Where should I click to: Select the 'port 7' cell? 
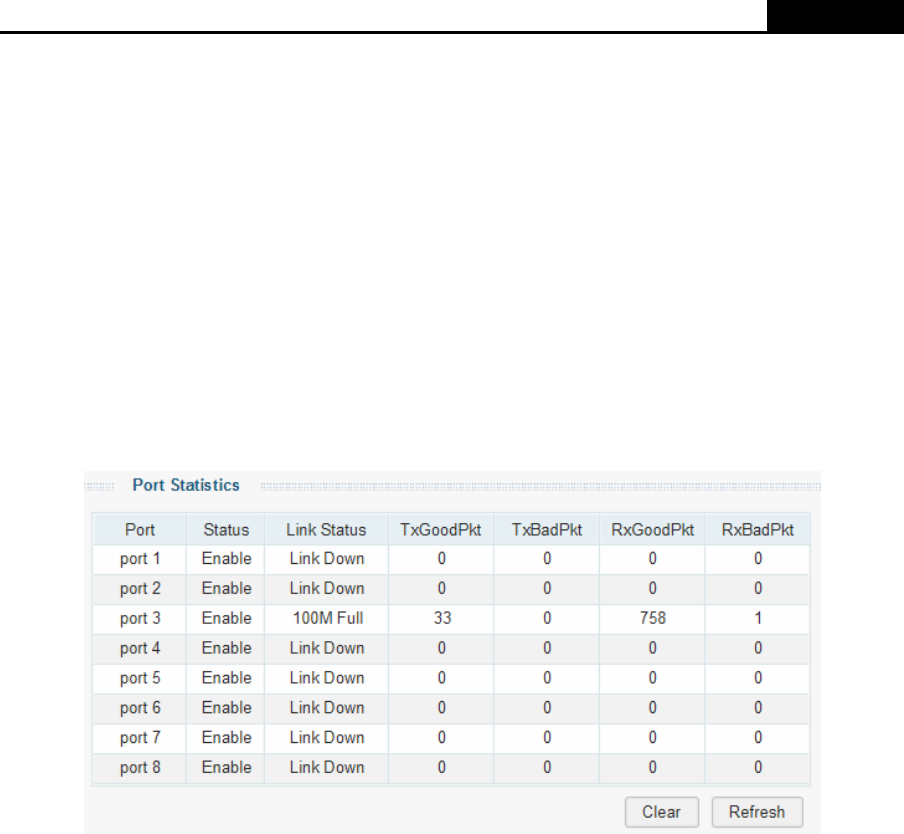[x=140, y=738]
